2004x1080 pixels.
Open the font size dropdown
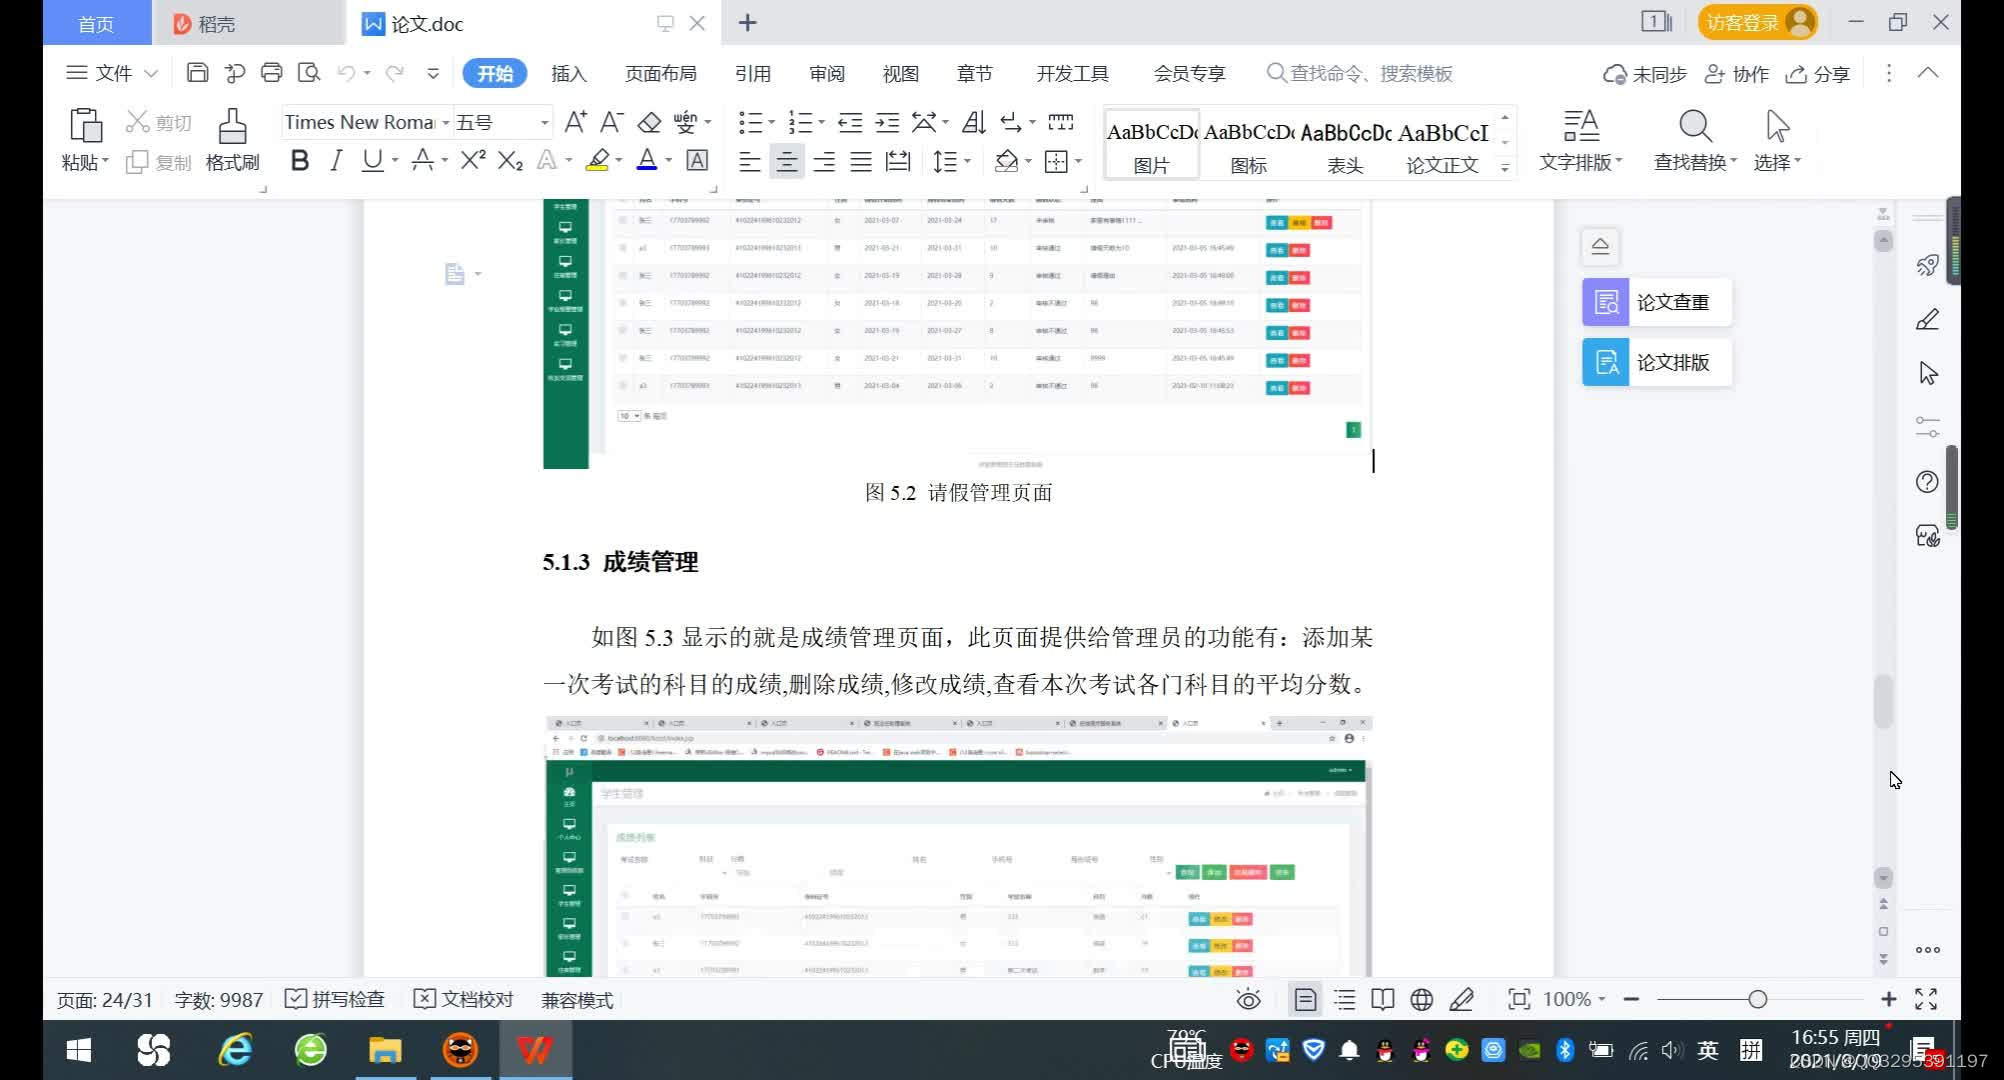click(x=544, y=123)
